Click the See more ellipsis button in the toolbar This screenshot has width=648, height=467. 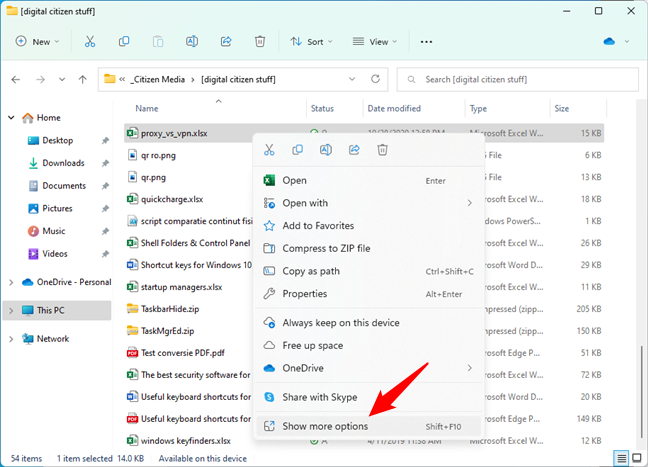427,42
